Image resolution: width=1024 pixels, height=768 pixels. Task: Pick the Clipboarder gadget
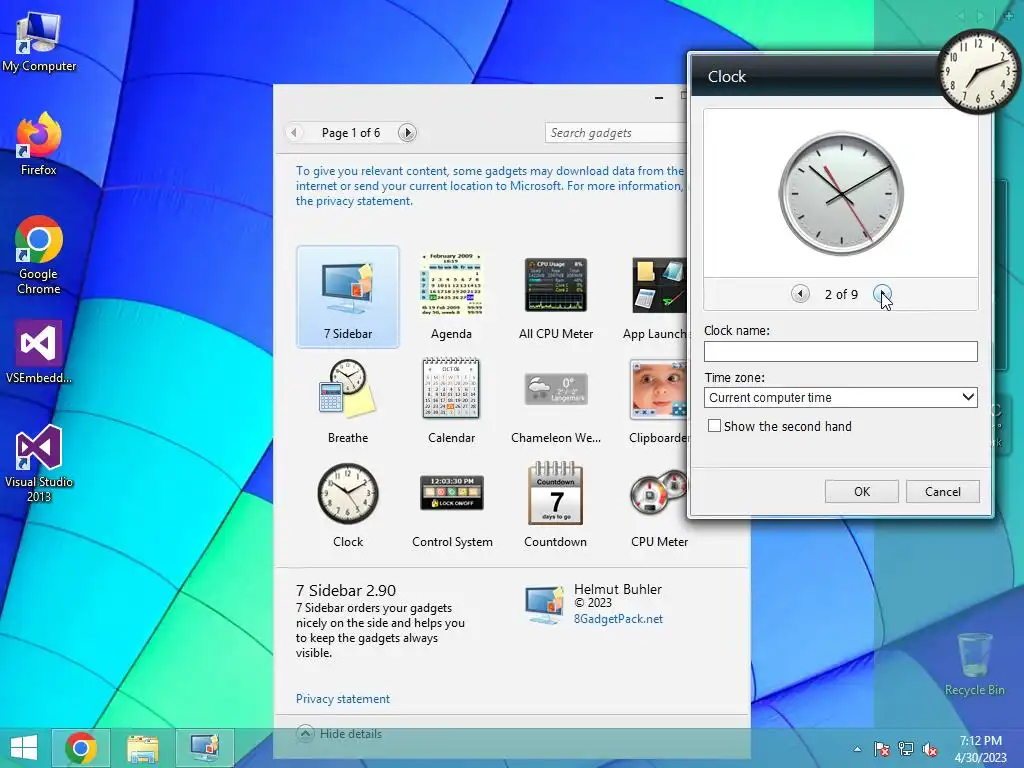pyautogui.click(x=657, y=401)
